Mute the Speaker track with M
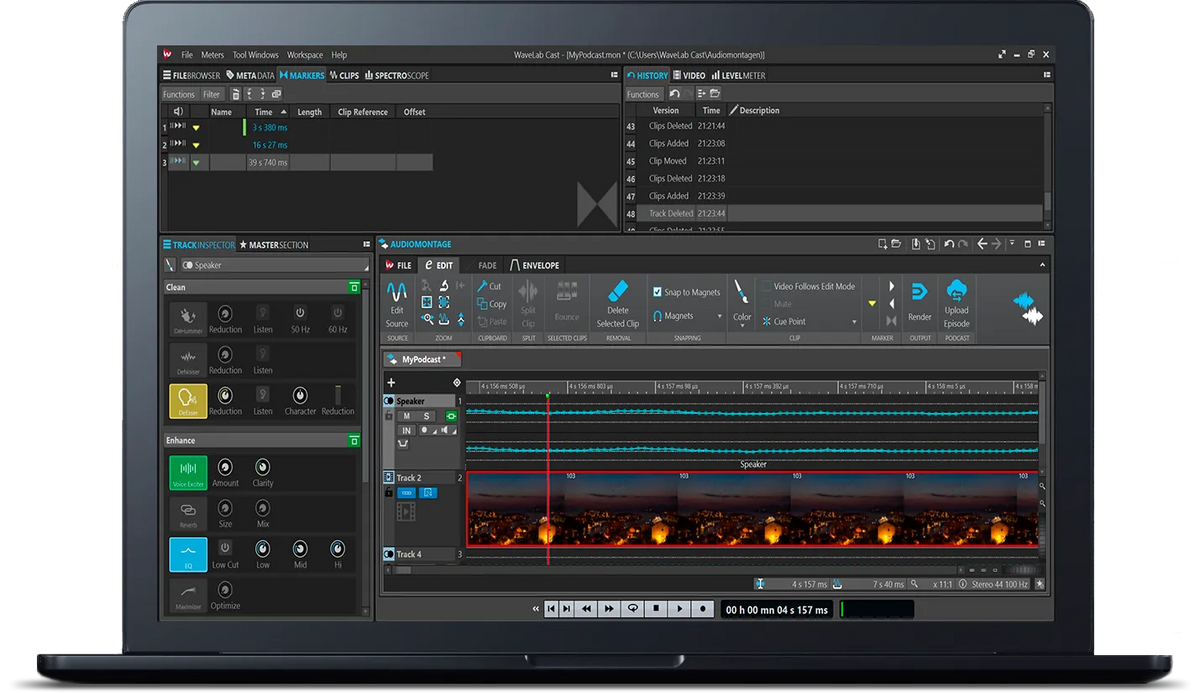This screenshot has width=1200, height=693. tap(408, 416)
